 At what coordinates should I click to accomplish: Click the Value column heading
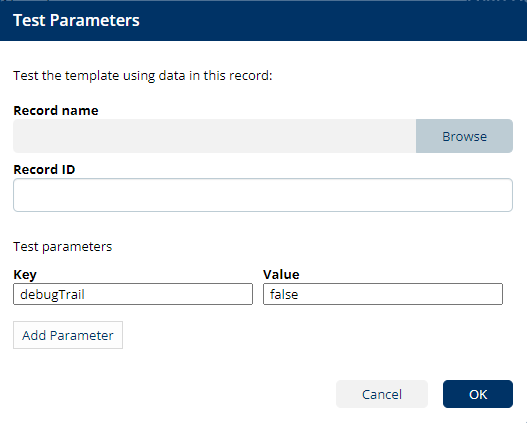click(281, 274)
